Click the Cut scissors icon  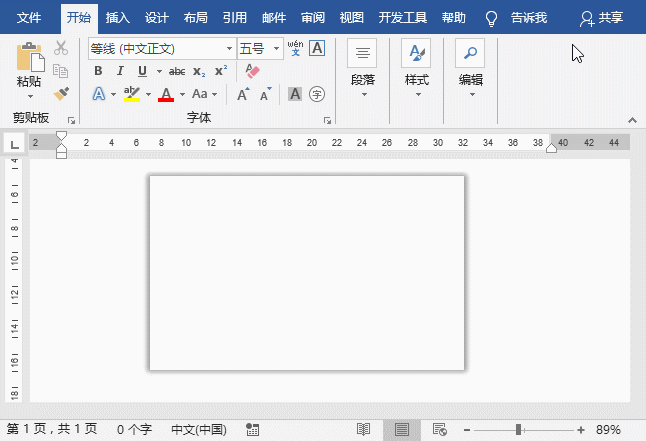(x=61, y=48)
